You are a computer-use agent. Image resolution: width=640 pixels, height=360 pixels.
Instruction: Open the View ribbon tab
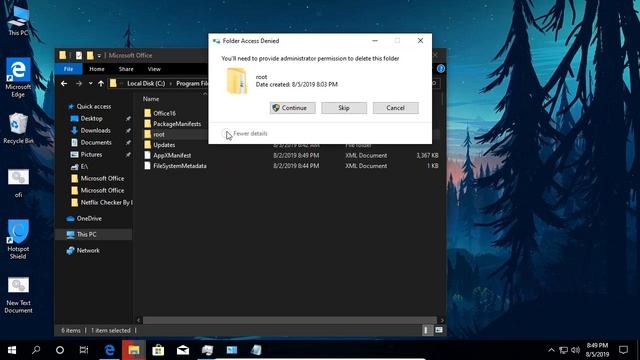[x=154, y=69]
